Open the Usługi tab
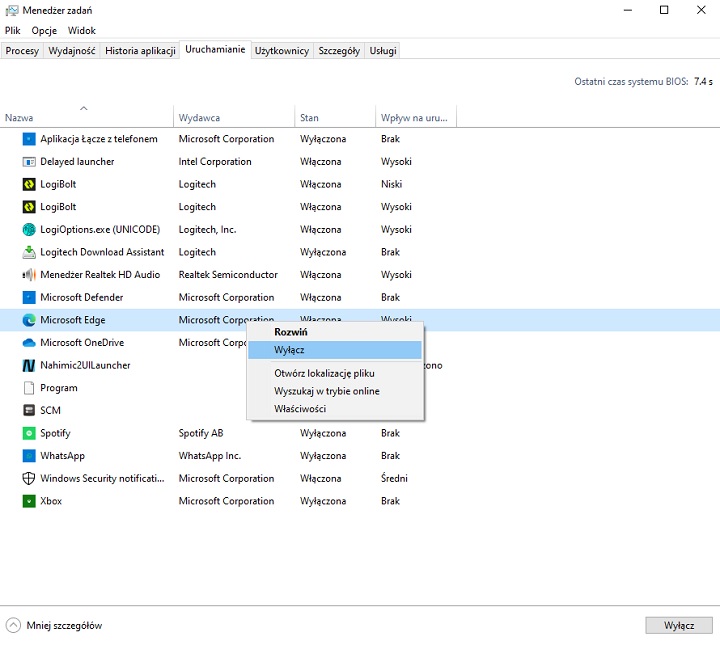This screenshot has height=645, width=720. [x=382, y=51]
